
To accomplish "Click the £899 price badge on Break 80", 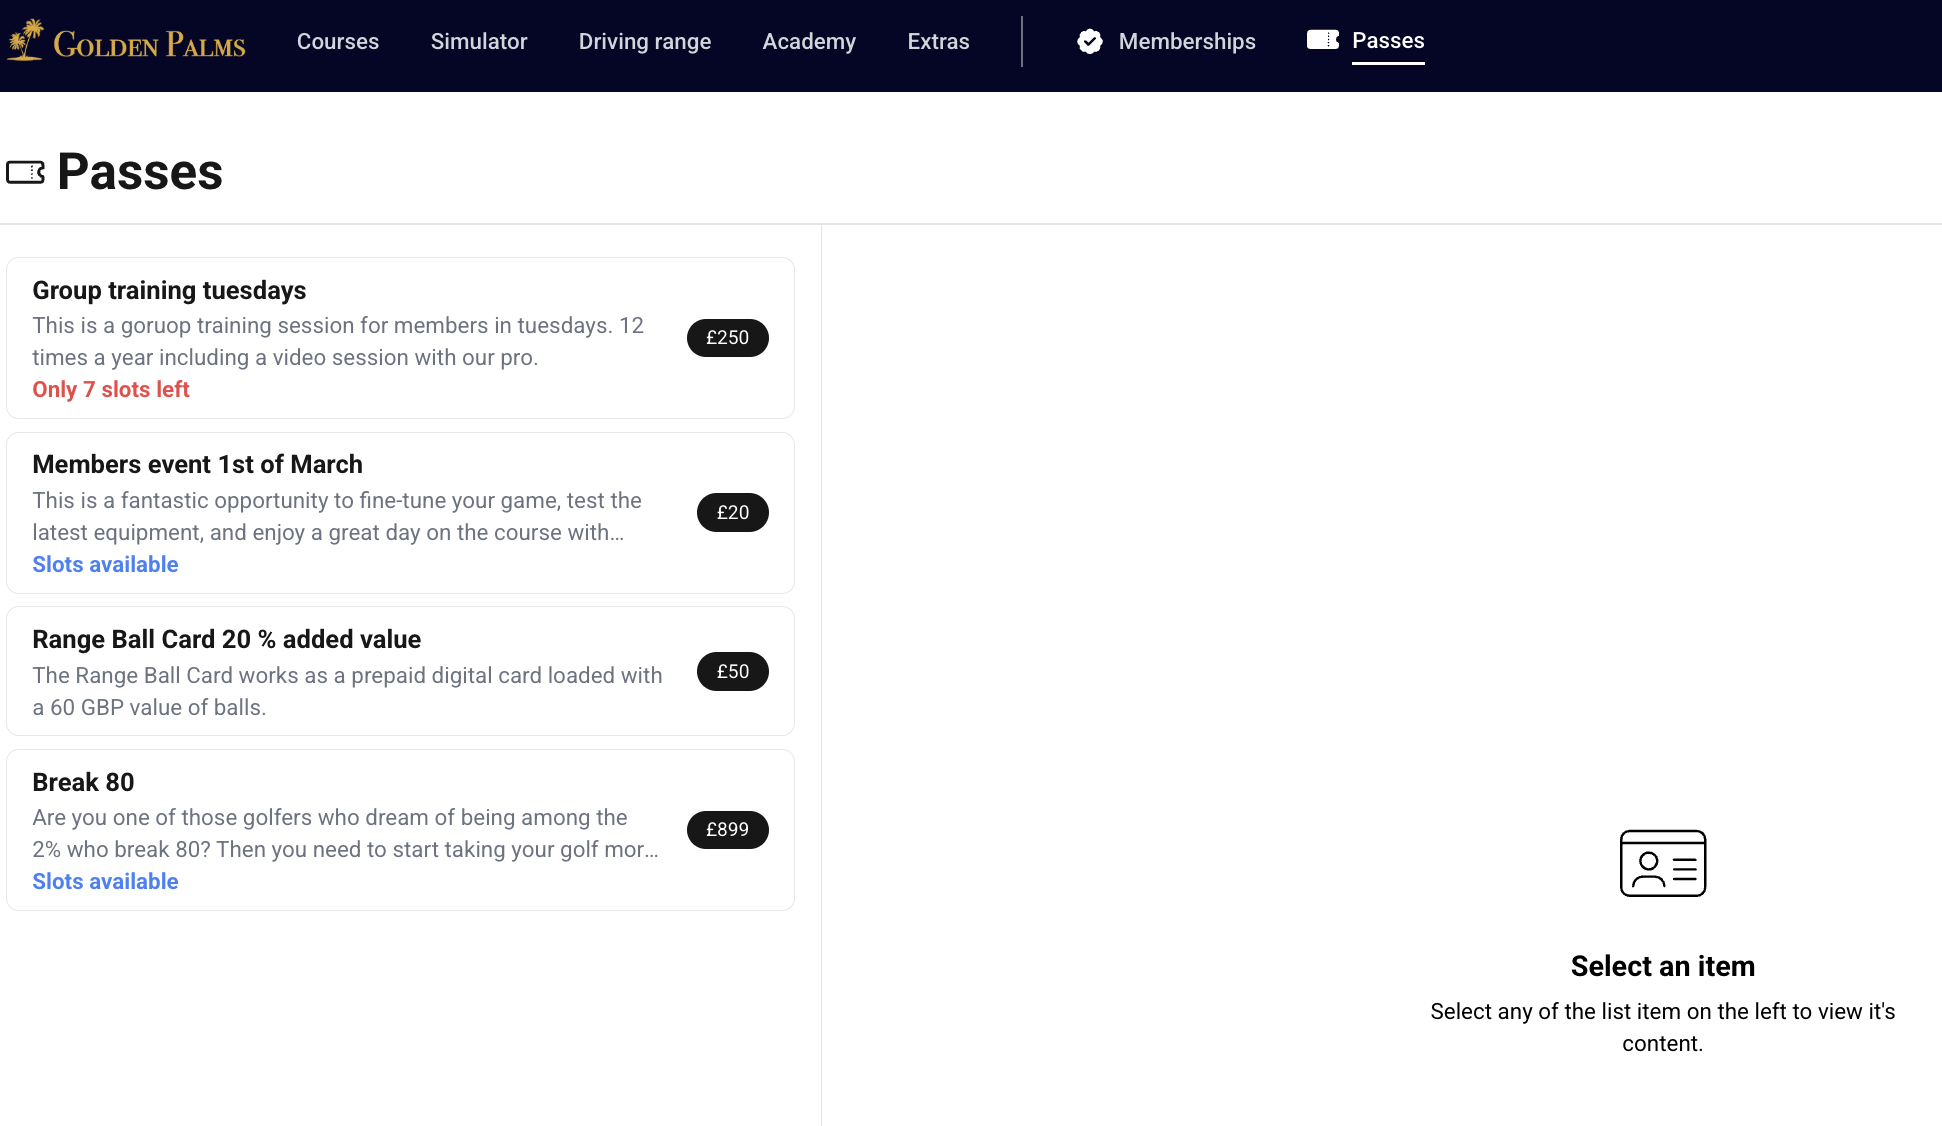I will click(727, 829).
